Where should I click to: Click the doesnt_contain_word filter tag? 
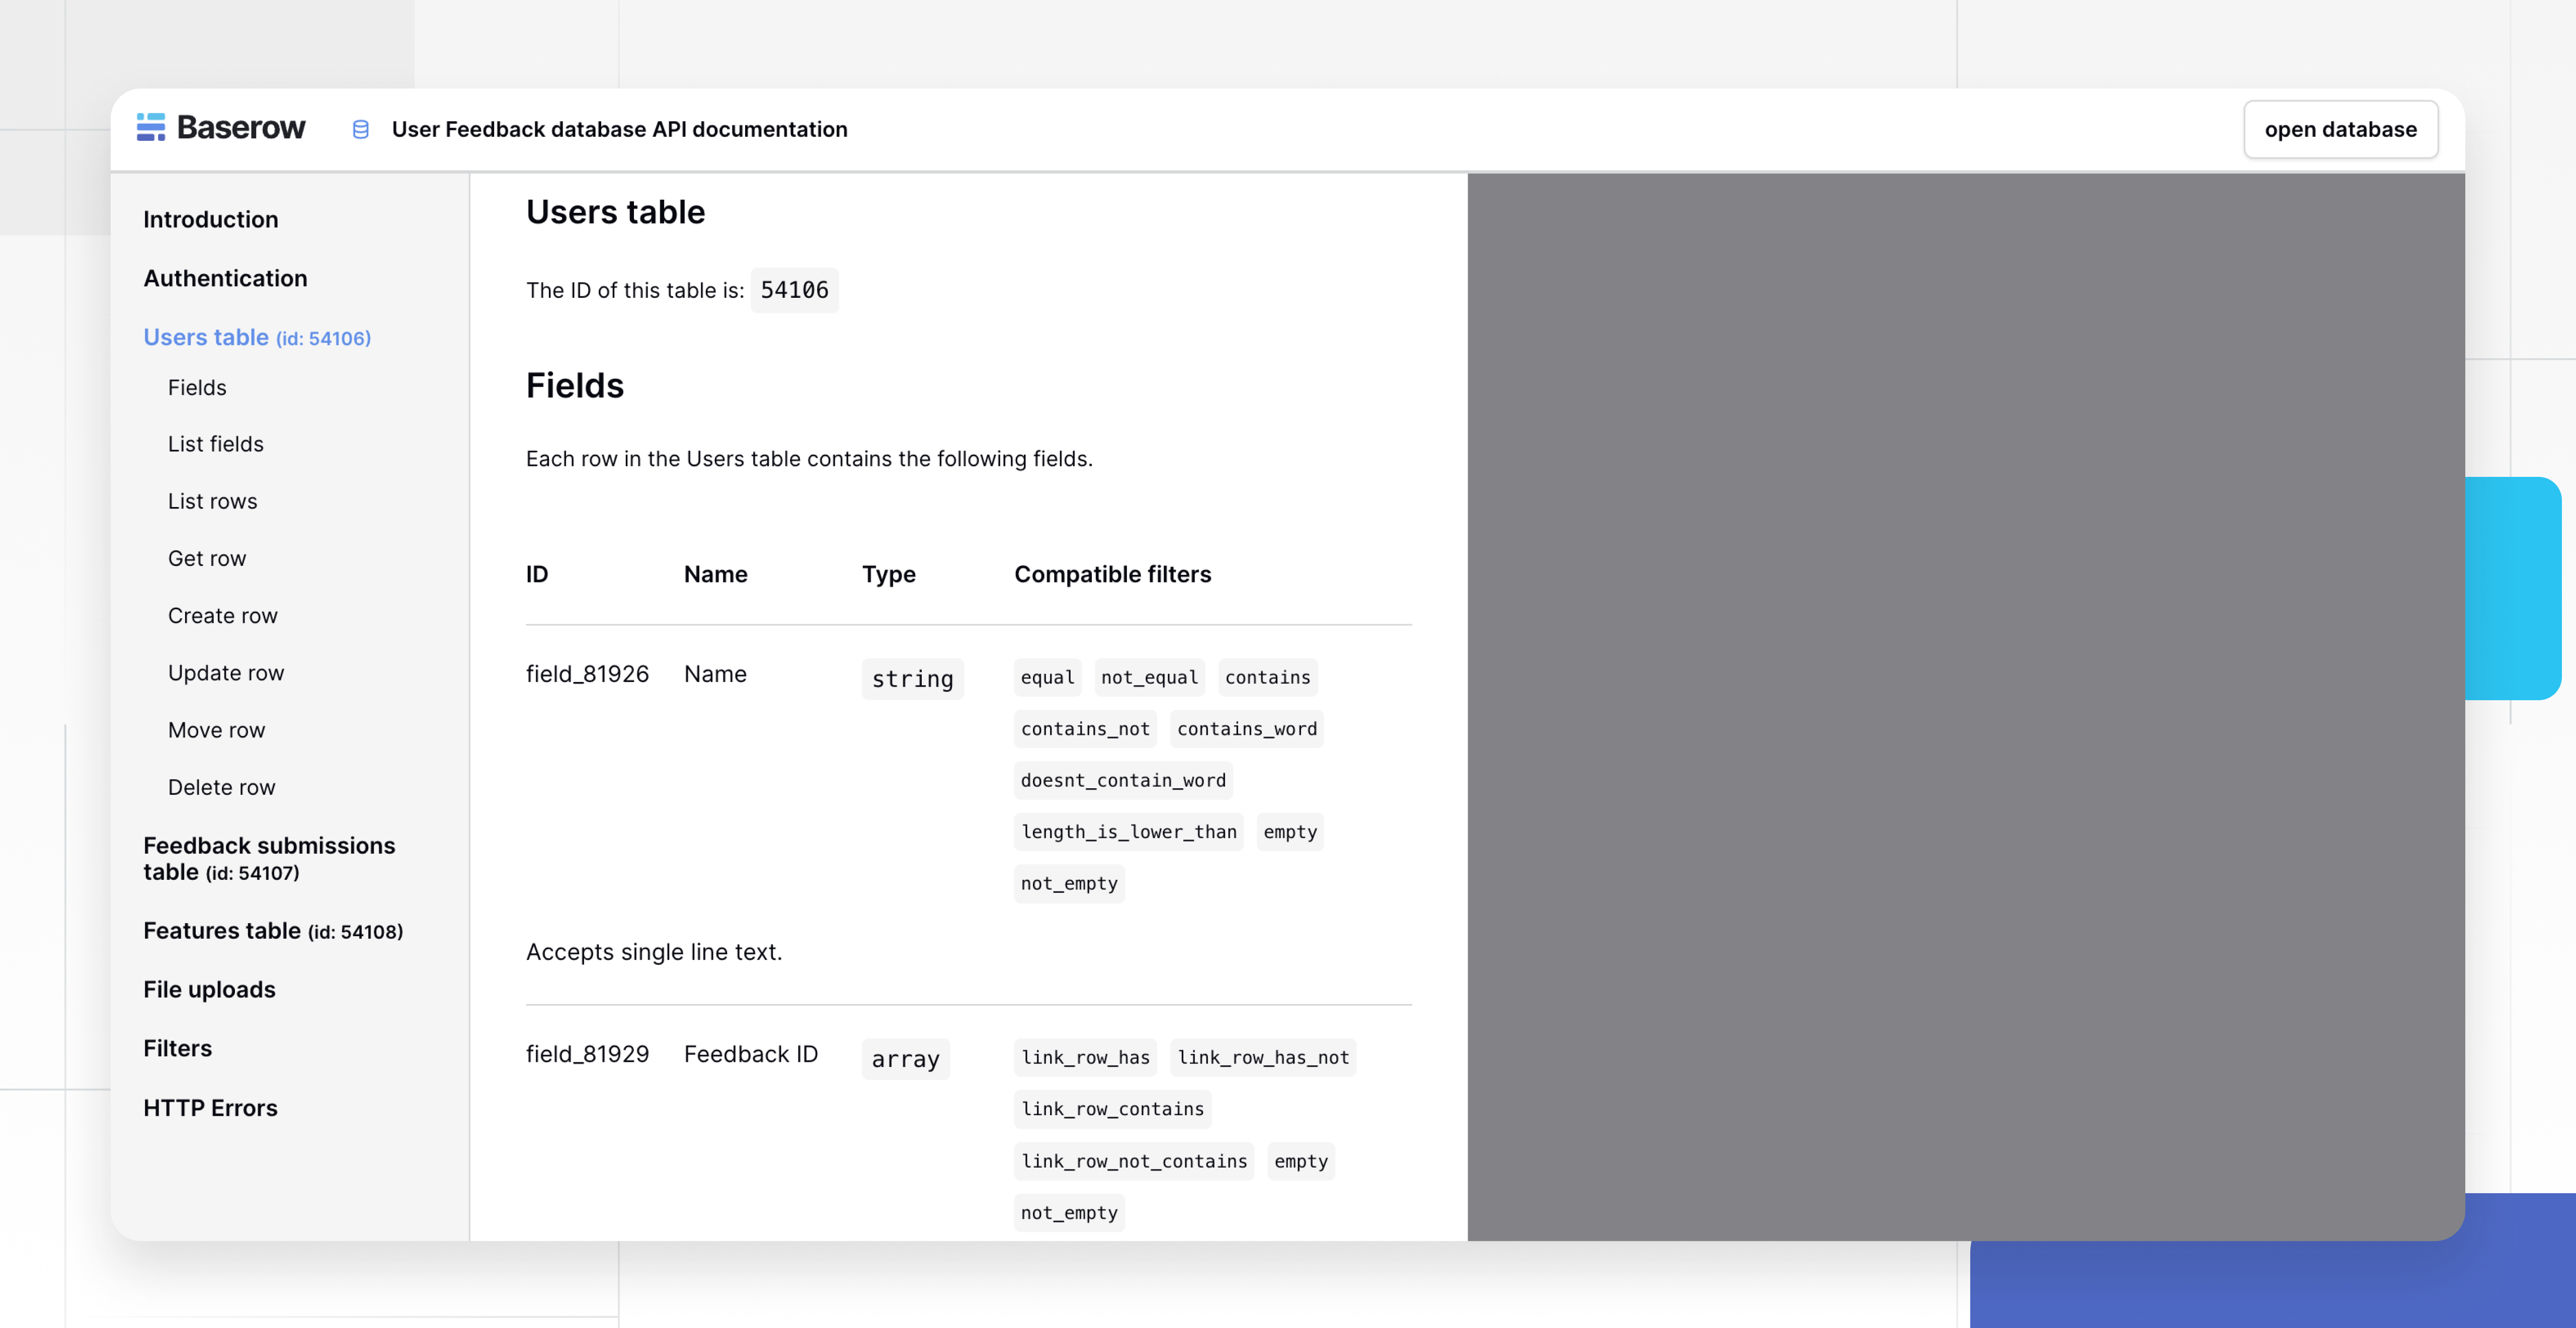(x=1123, y=780)
